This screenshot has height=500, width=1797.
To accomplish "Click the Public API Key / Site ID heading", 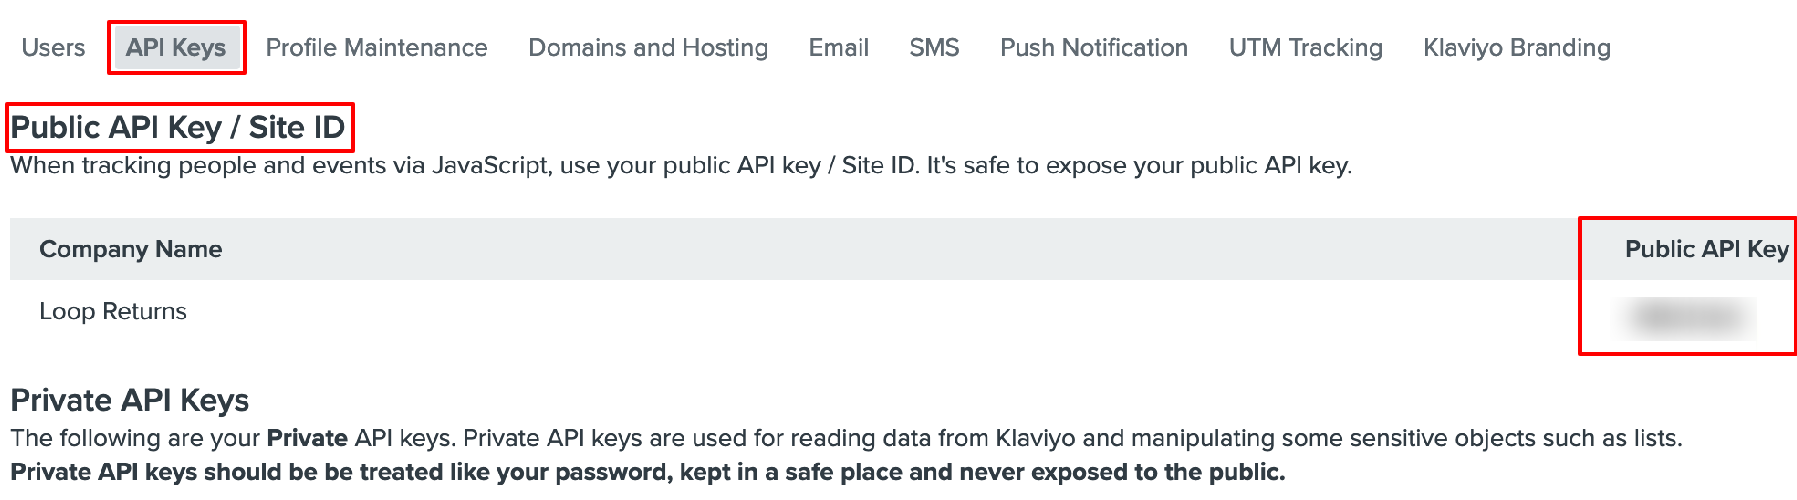I will pos(178,128).
